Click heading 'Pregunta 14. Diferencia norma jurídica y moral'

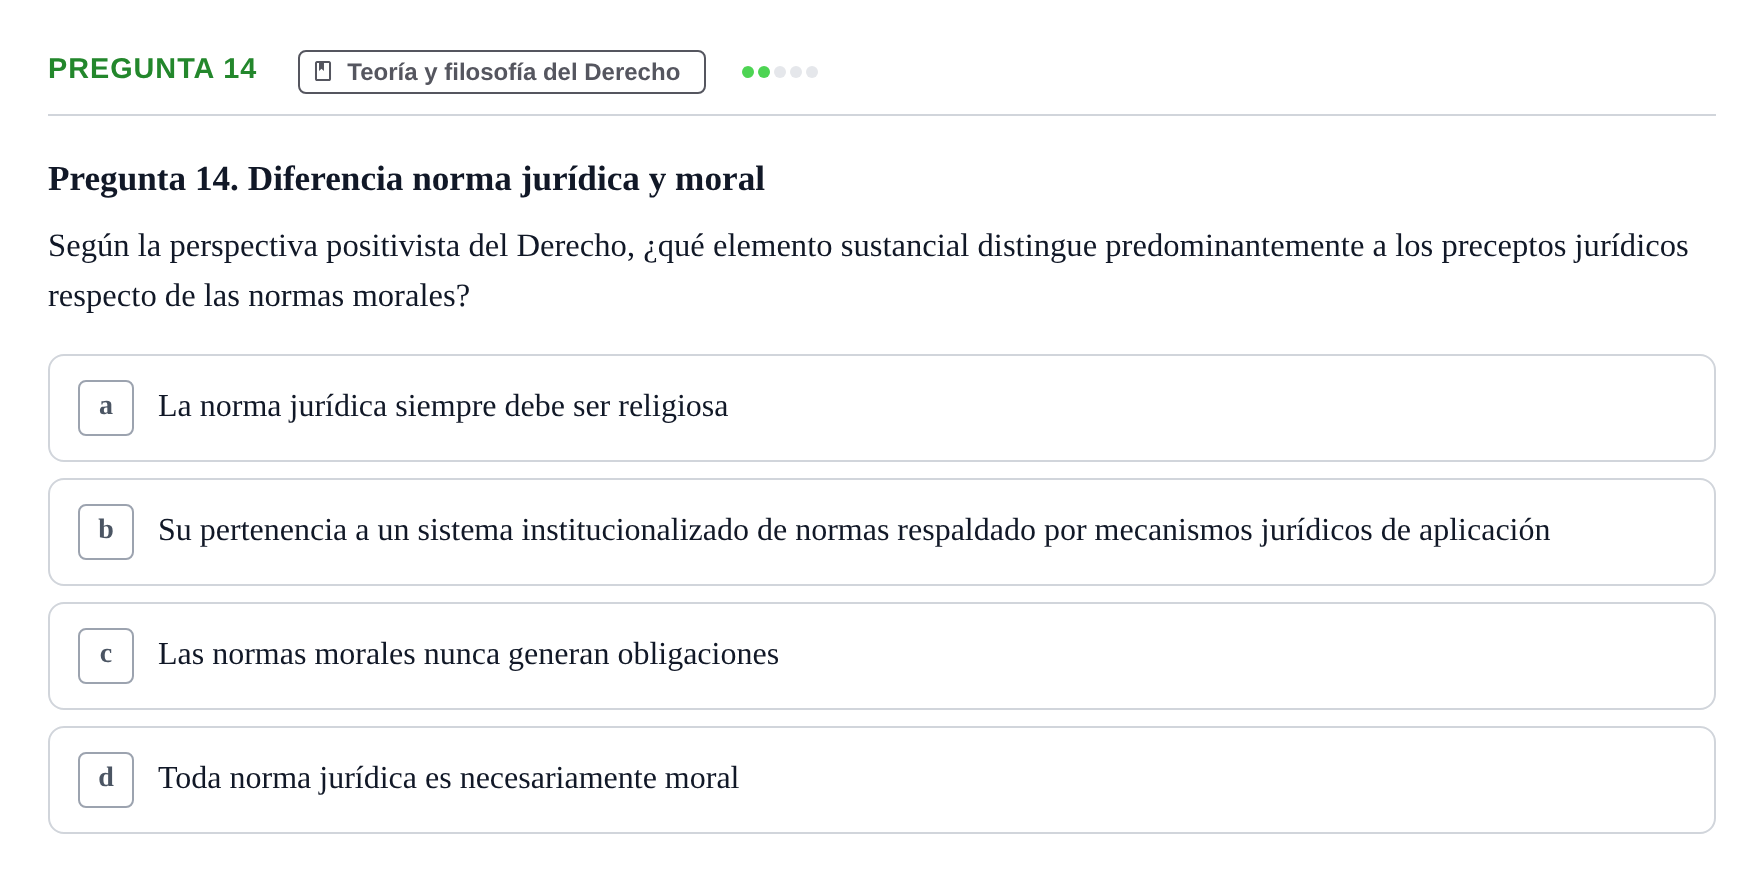[406, 179]
